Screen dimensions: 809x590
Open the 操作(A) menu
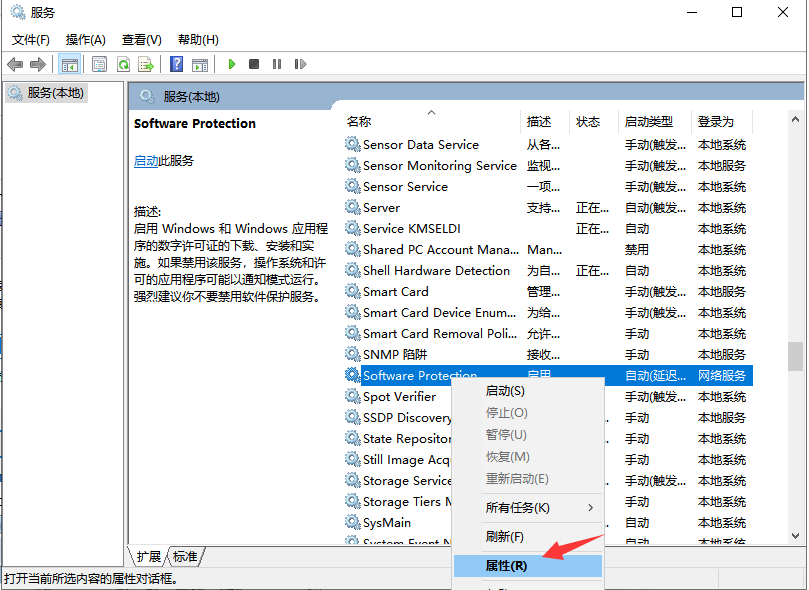click(x=86, y=40)
